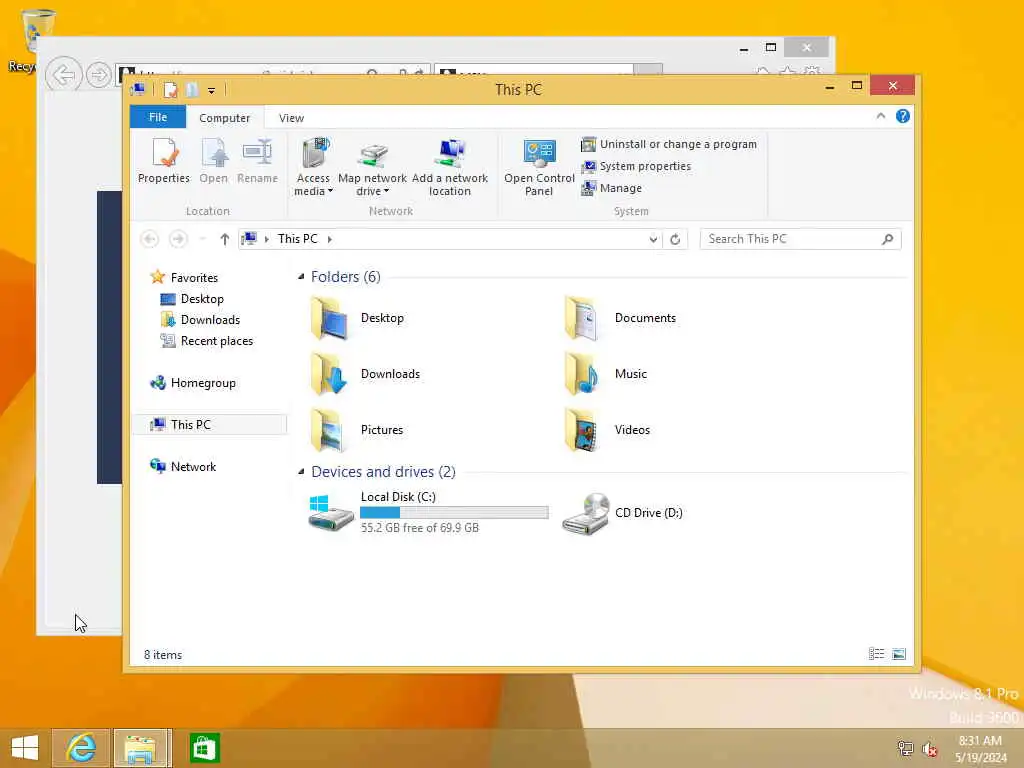
Task: Collapse the Folders (6) group
Action: click(301, 277)
